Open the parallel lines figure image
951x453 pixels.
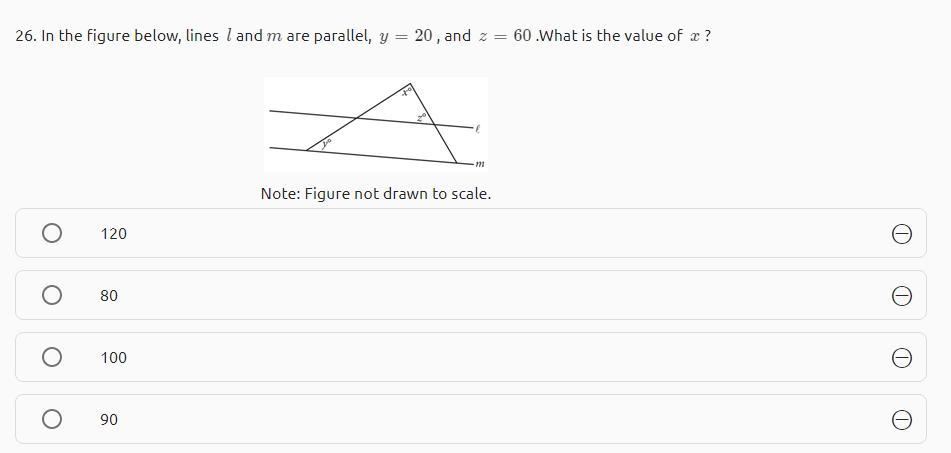click(x=375, y=124)
